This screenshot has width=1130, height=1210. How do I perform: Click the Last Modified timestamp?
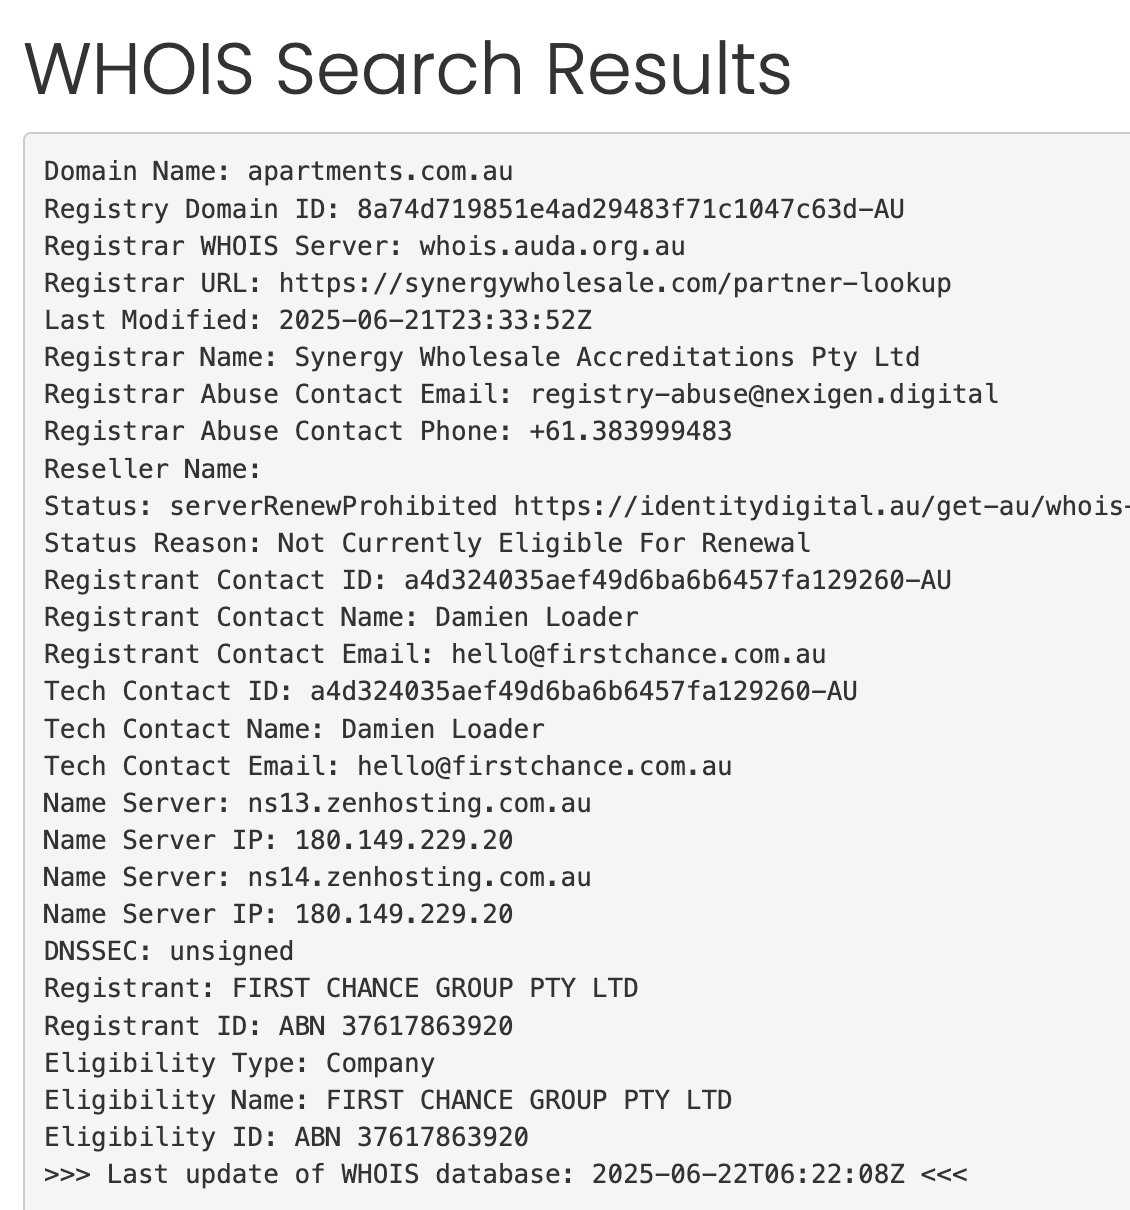coord(435,320)
